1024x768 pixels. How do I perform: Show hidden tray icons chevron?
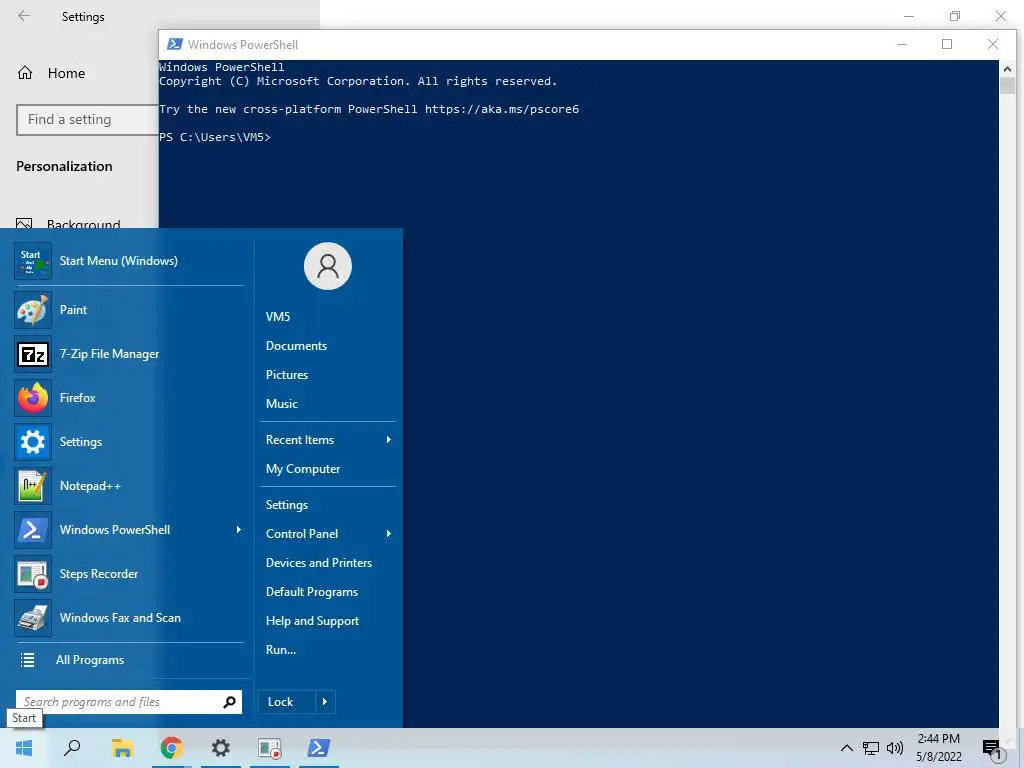(x=846, y=748)
